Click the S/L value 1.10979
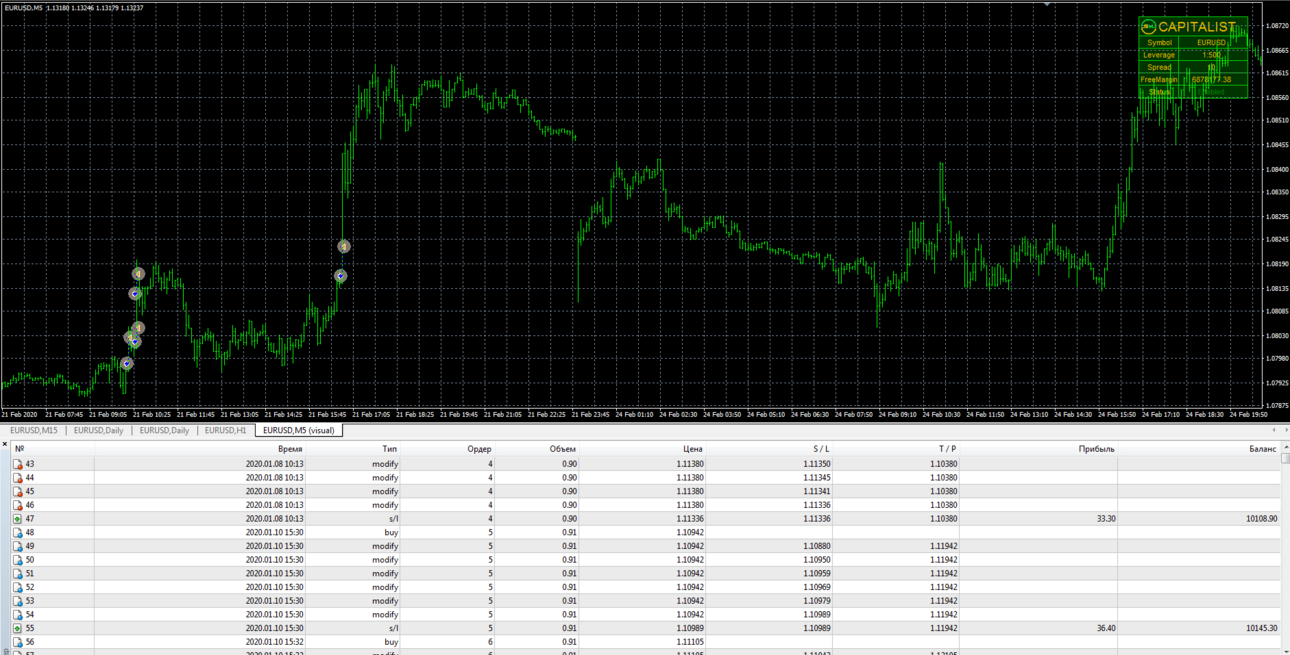 (816, 601)
